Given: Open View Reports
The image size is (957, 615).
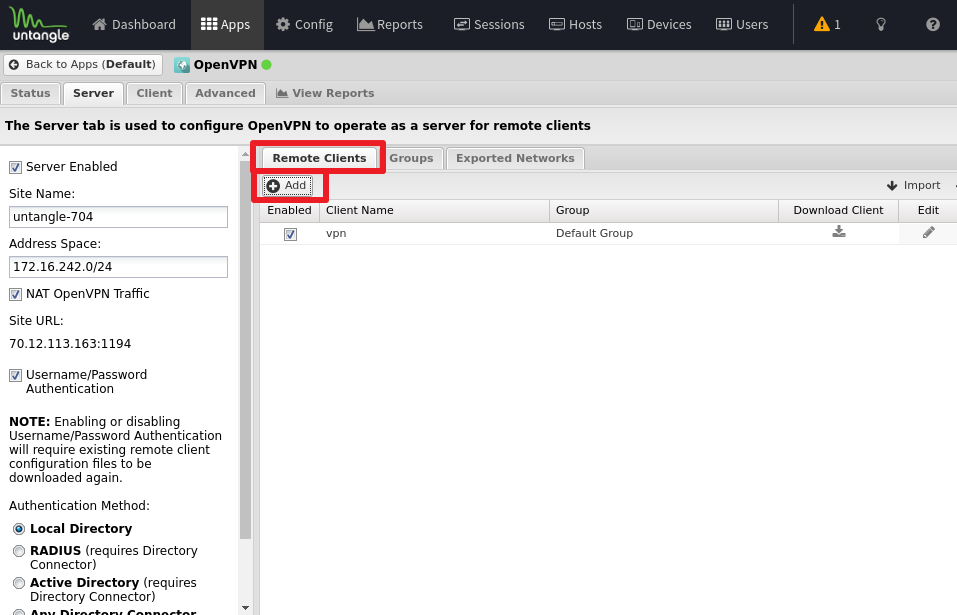Looking at the screenshot, I should click(x=325, y=93).
